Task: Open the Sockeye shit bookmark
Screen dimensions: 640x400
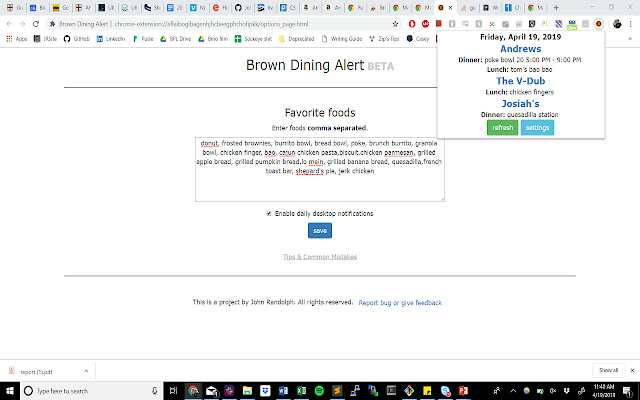Action: click(253, 39)
